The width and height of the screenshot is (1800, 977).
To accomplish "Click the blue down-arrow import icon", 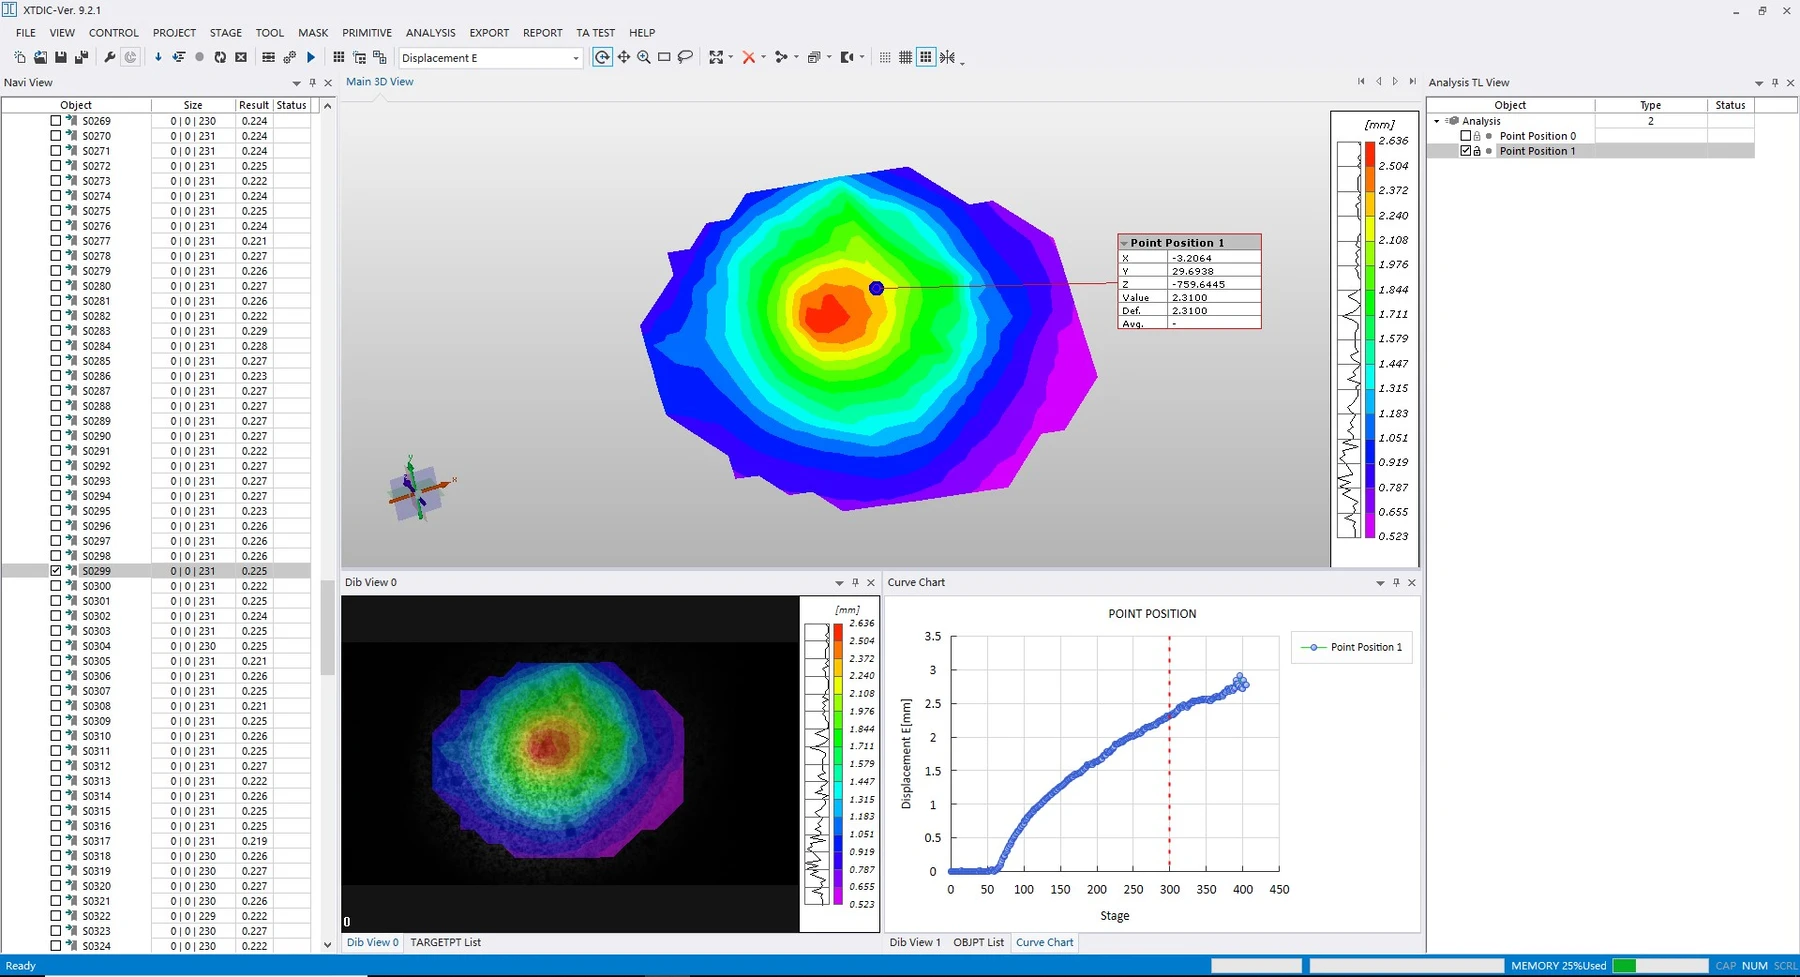I will (157, 58).
